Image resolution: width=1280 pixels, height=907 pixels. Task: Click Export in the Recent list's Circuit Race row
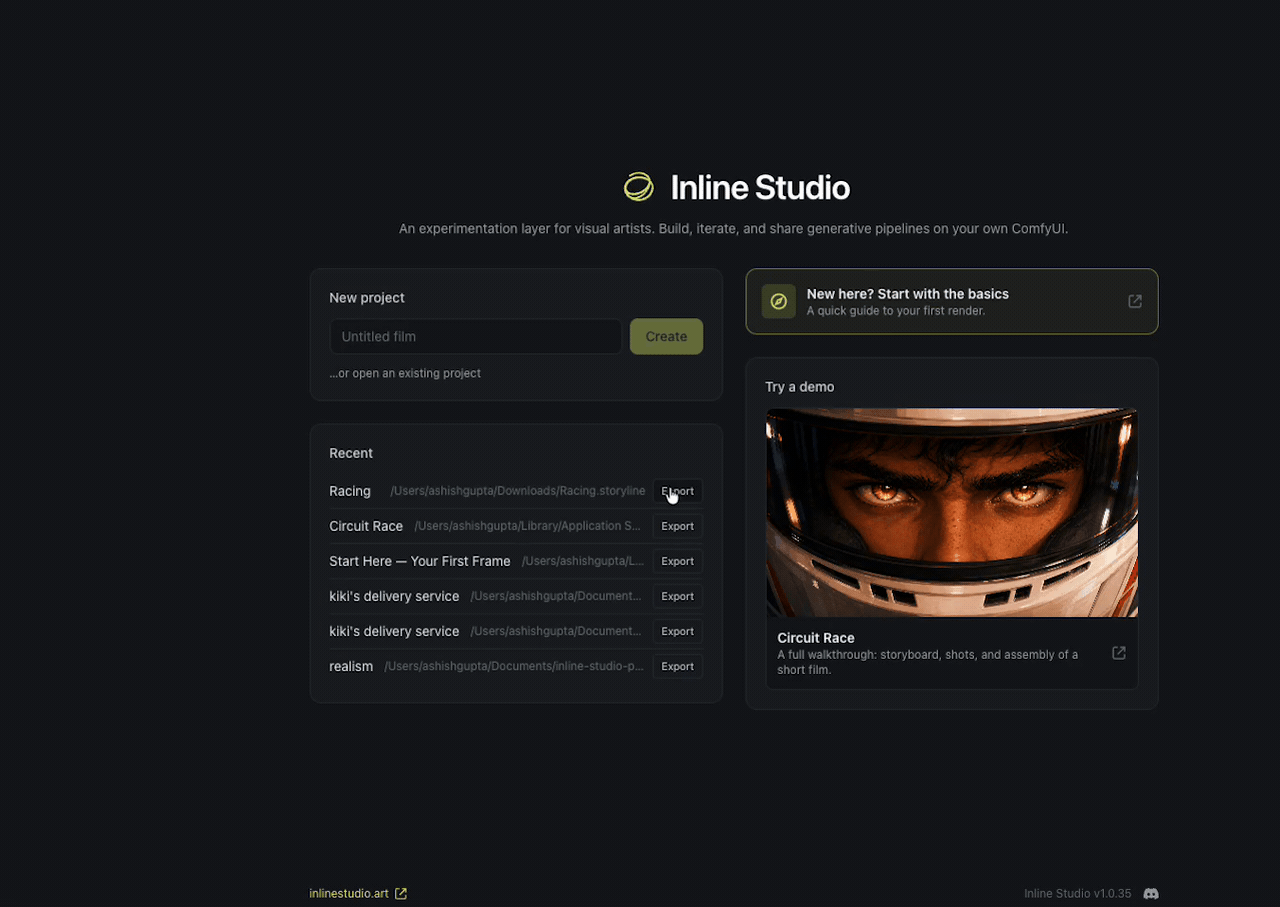tap(677, 526)
